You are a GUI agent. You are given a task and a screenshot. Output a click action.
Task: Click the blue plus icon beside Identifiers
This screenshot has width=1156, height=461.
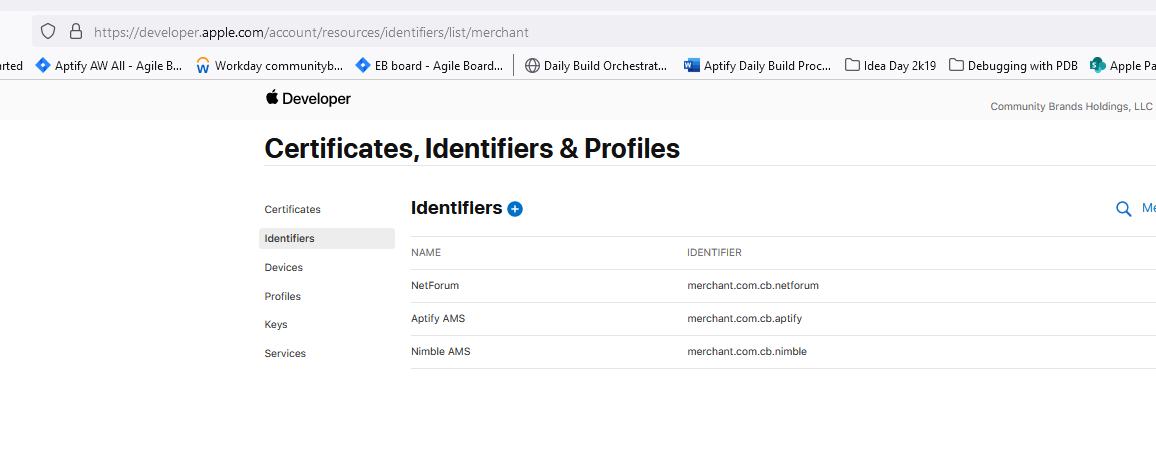point(515,209)
